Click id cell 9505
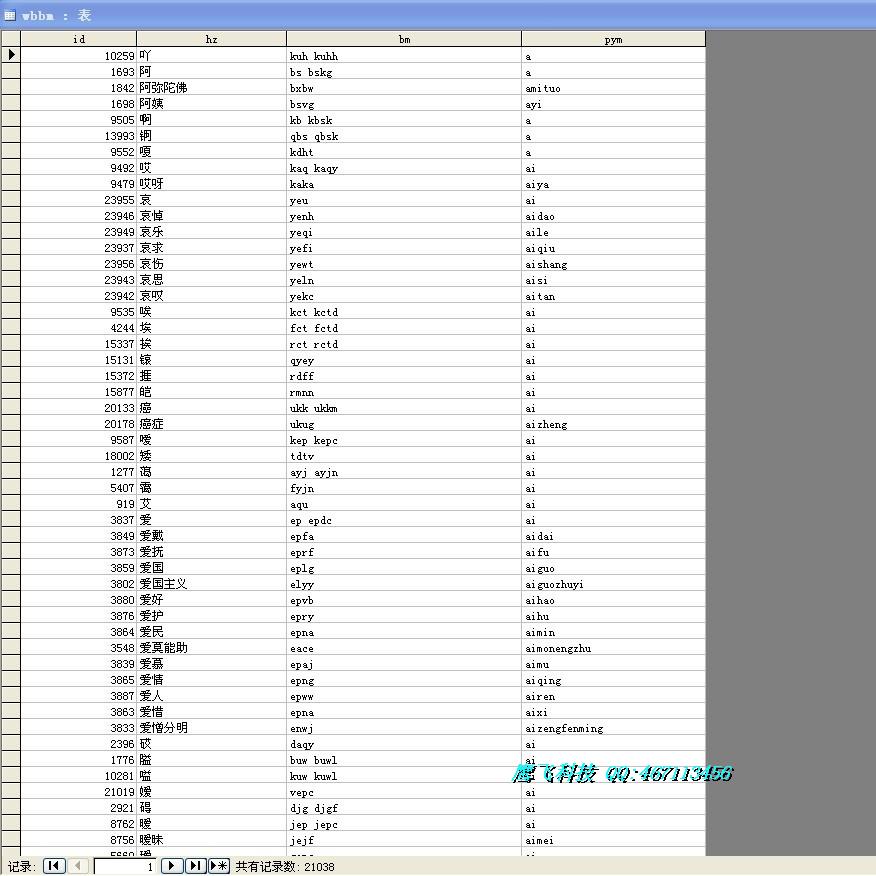Image resolution: width=876 pixels, height=876 pixels. coord(79,120)
